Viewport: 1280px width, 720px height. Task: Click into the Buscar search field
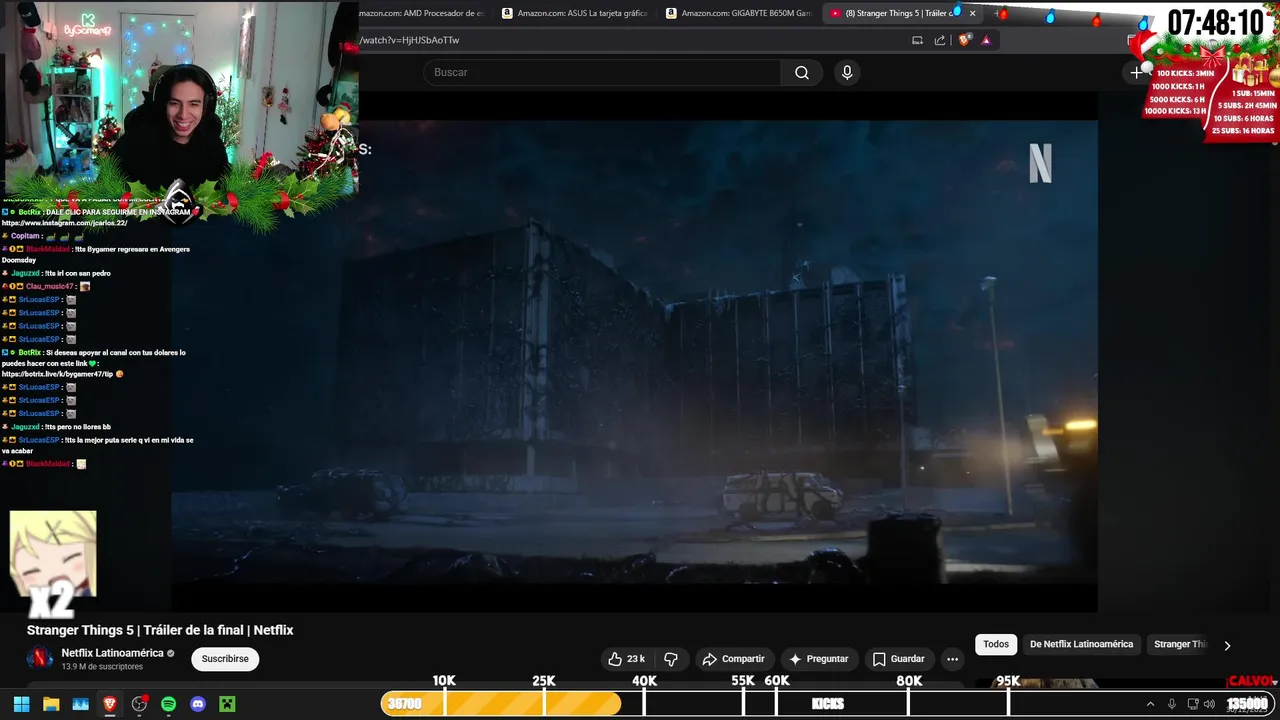tap(602, 72)
